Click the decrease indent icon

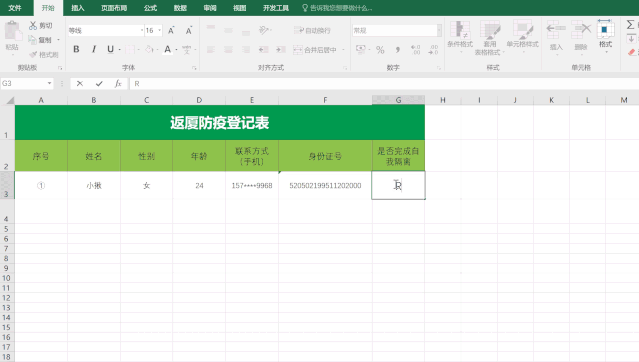[263, 50]
